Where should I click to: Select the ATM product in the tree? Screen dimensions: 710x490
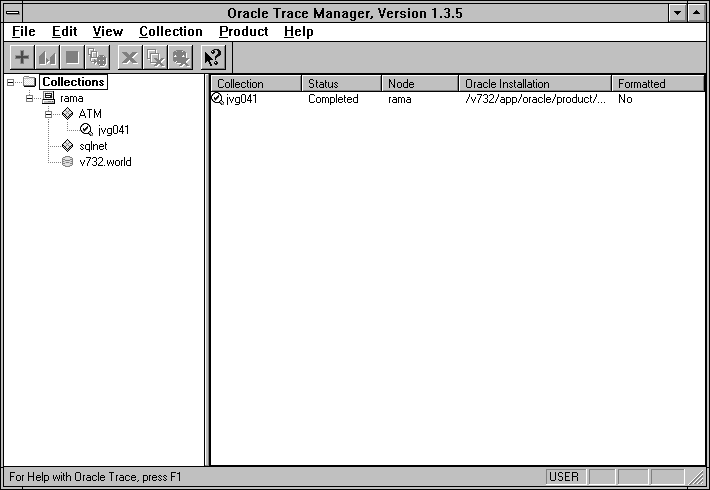click(90, 114)
